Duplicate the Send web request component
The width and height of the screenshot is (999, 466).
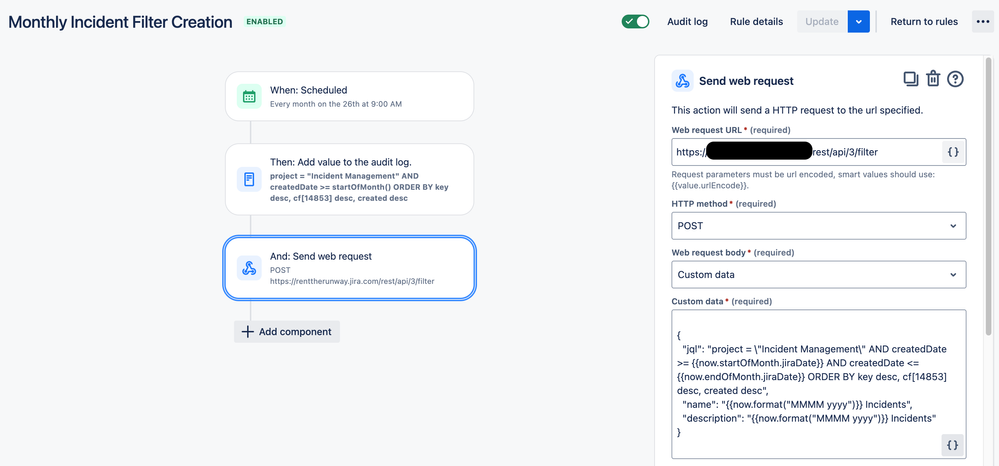pyautogui.click(x=910, y=79)
